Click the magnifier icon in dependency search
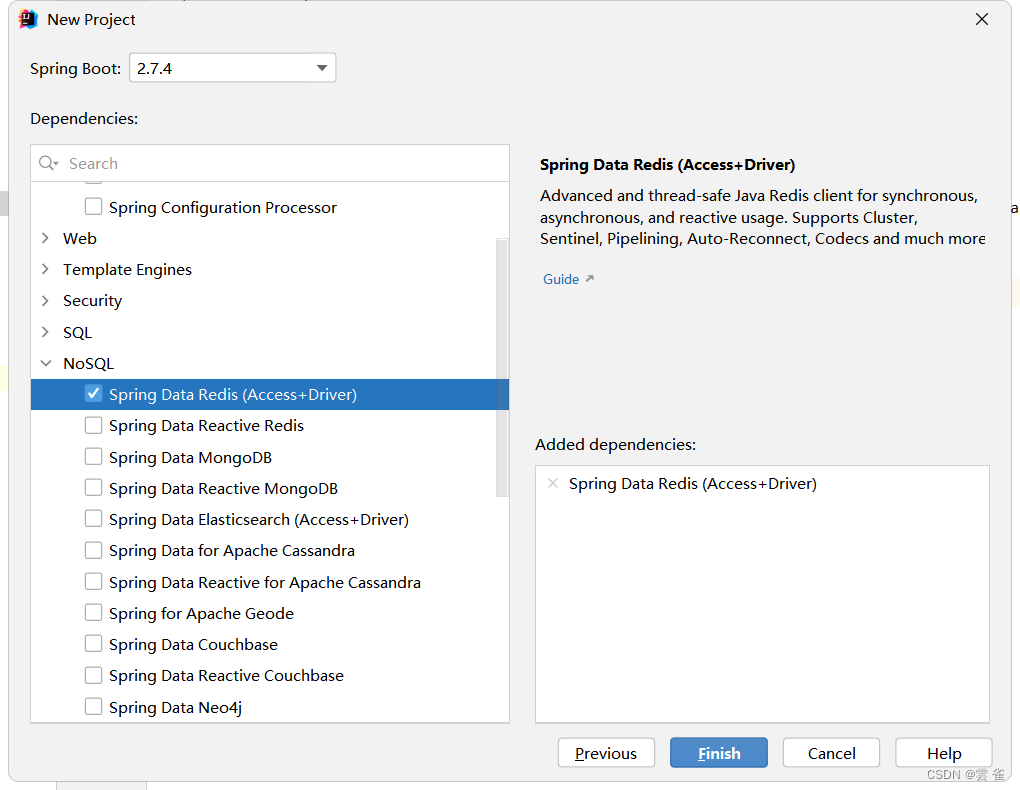This screenshot has width=1020, height=790. [x=47, y=163]
